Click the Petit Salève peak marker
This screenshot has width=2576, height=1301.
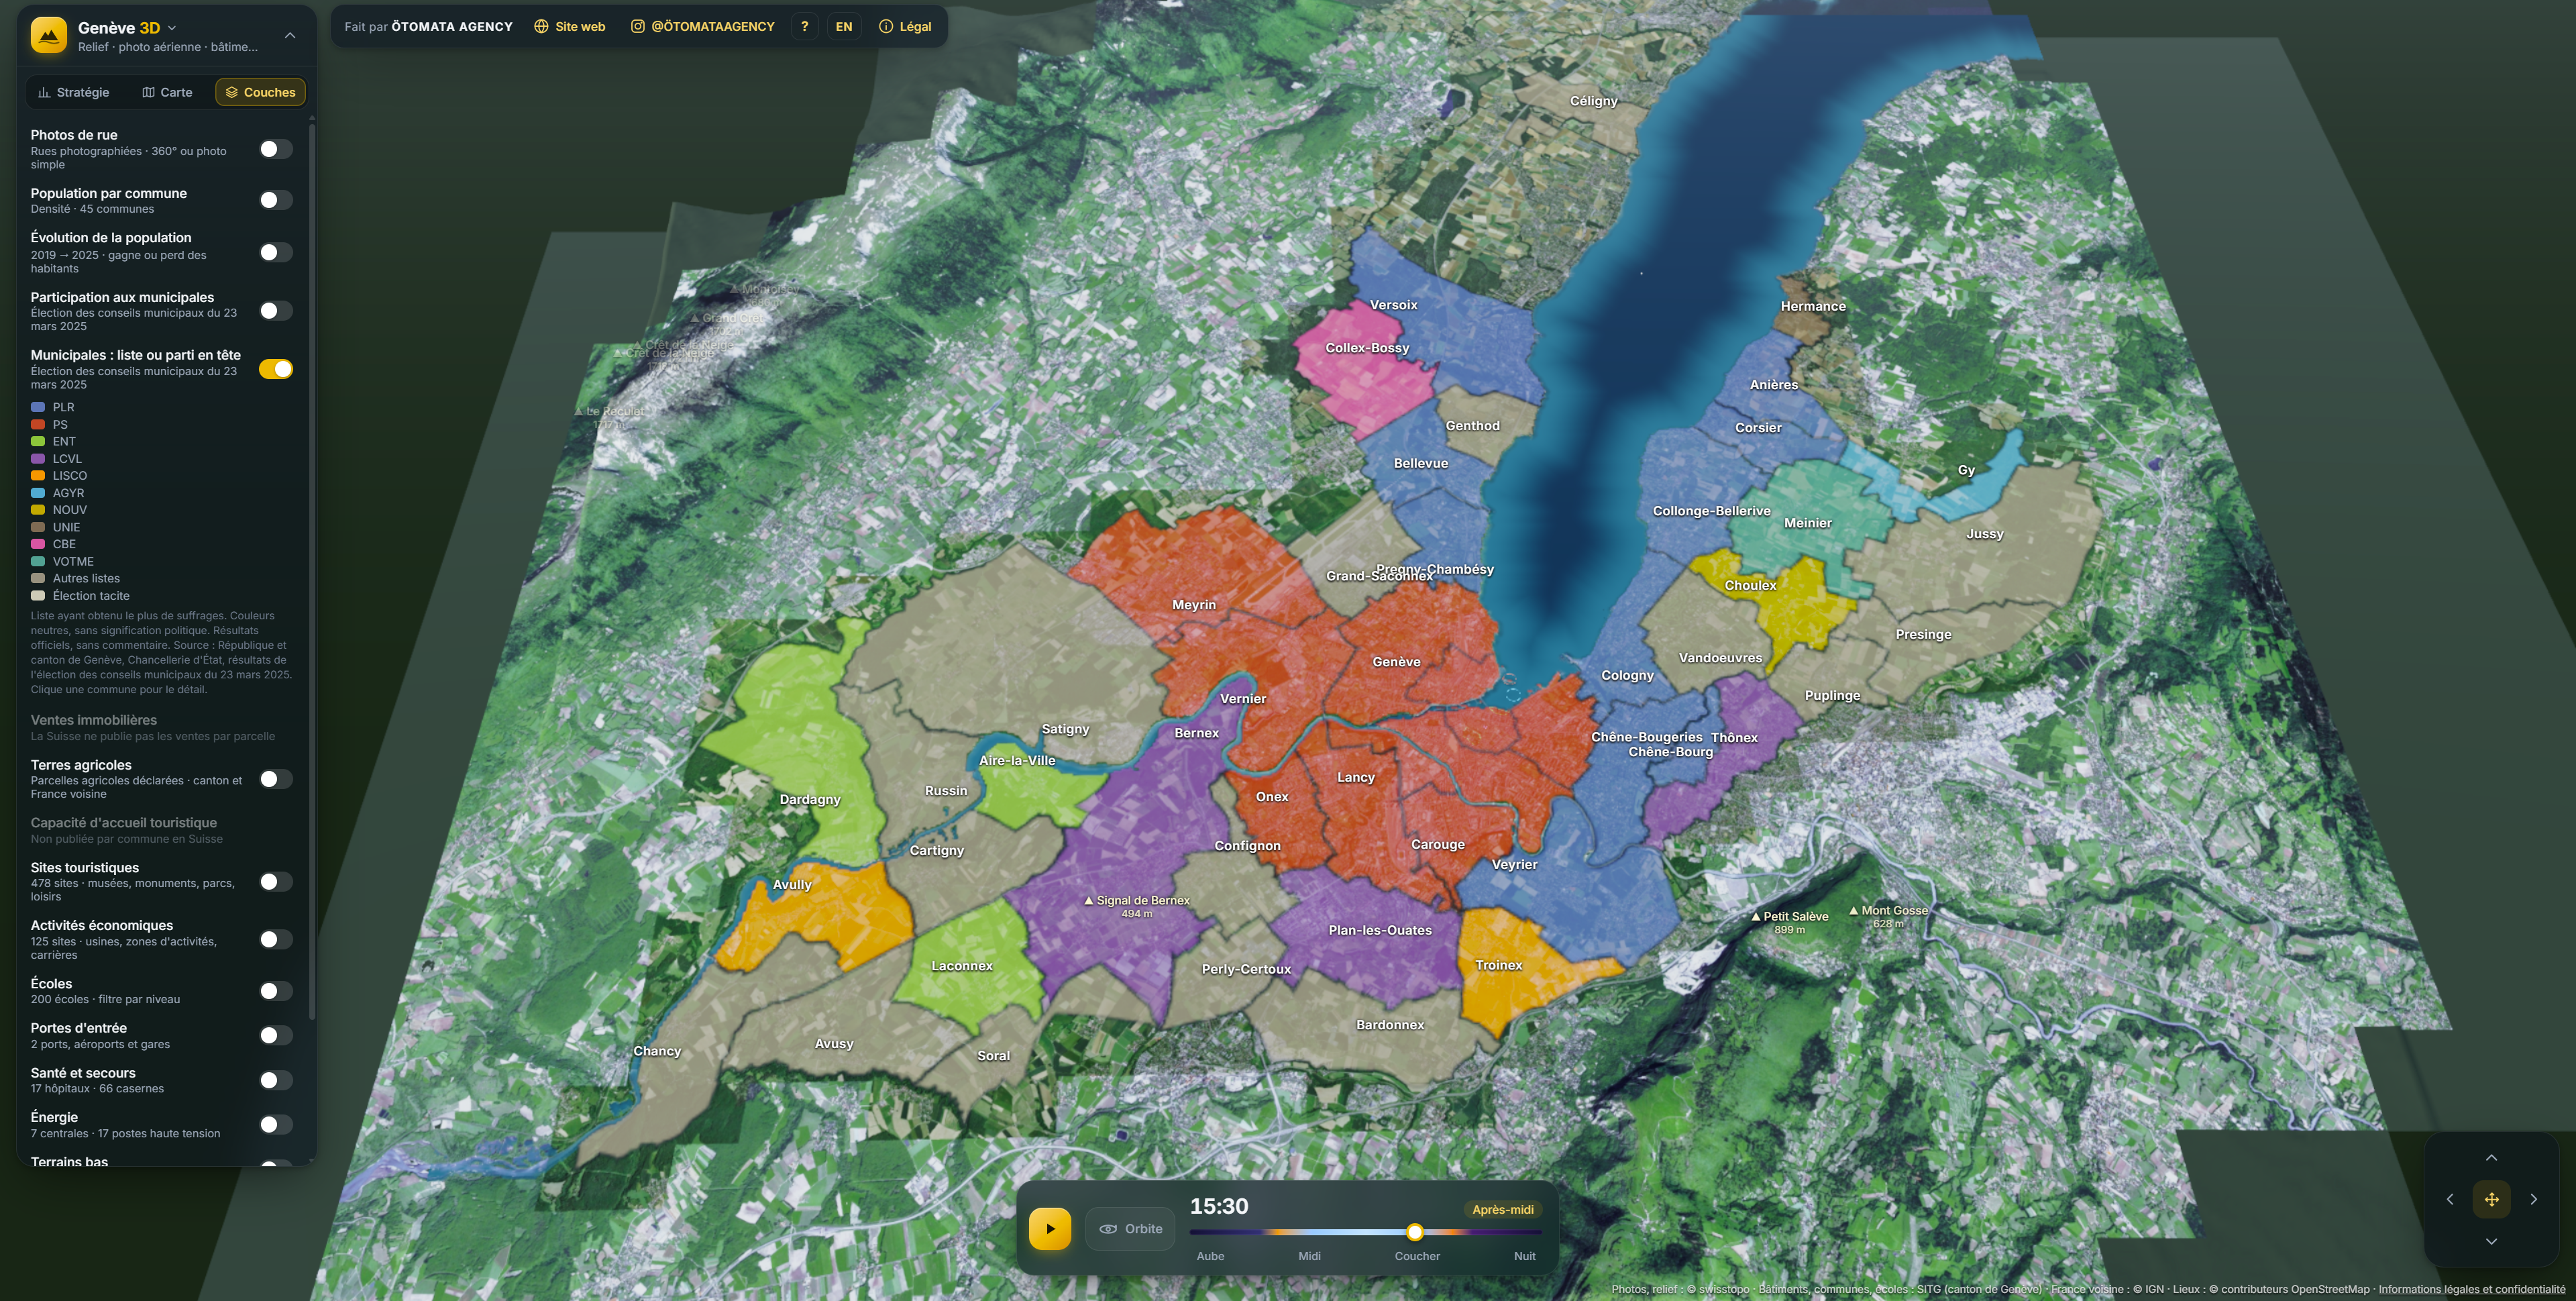coord(1789,922)
